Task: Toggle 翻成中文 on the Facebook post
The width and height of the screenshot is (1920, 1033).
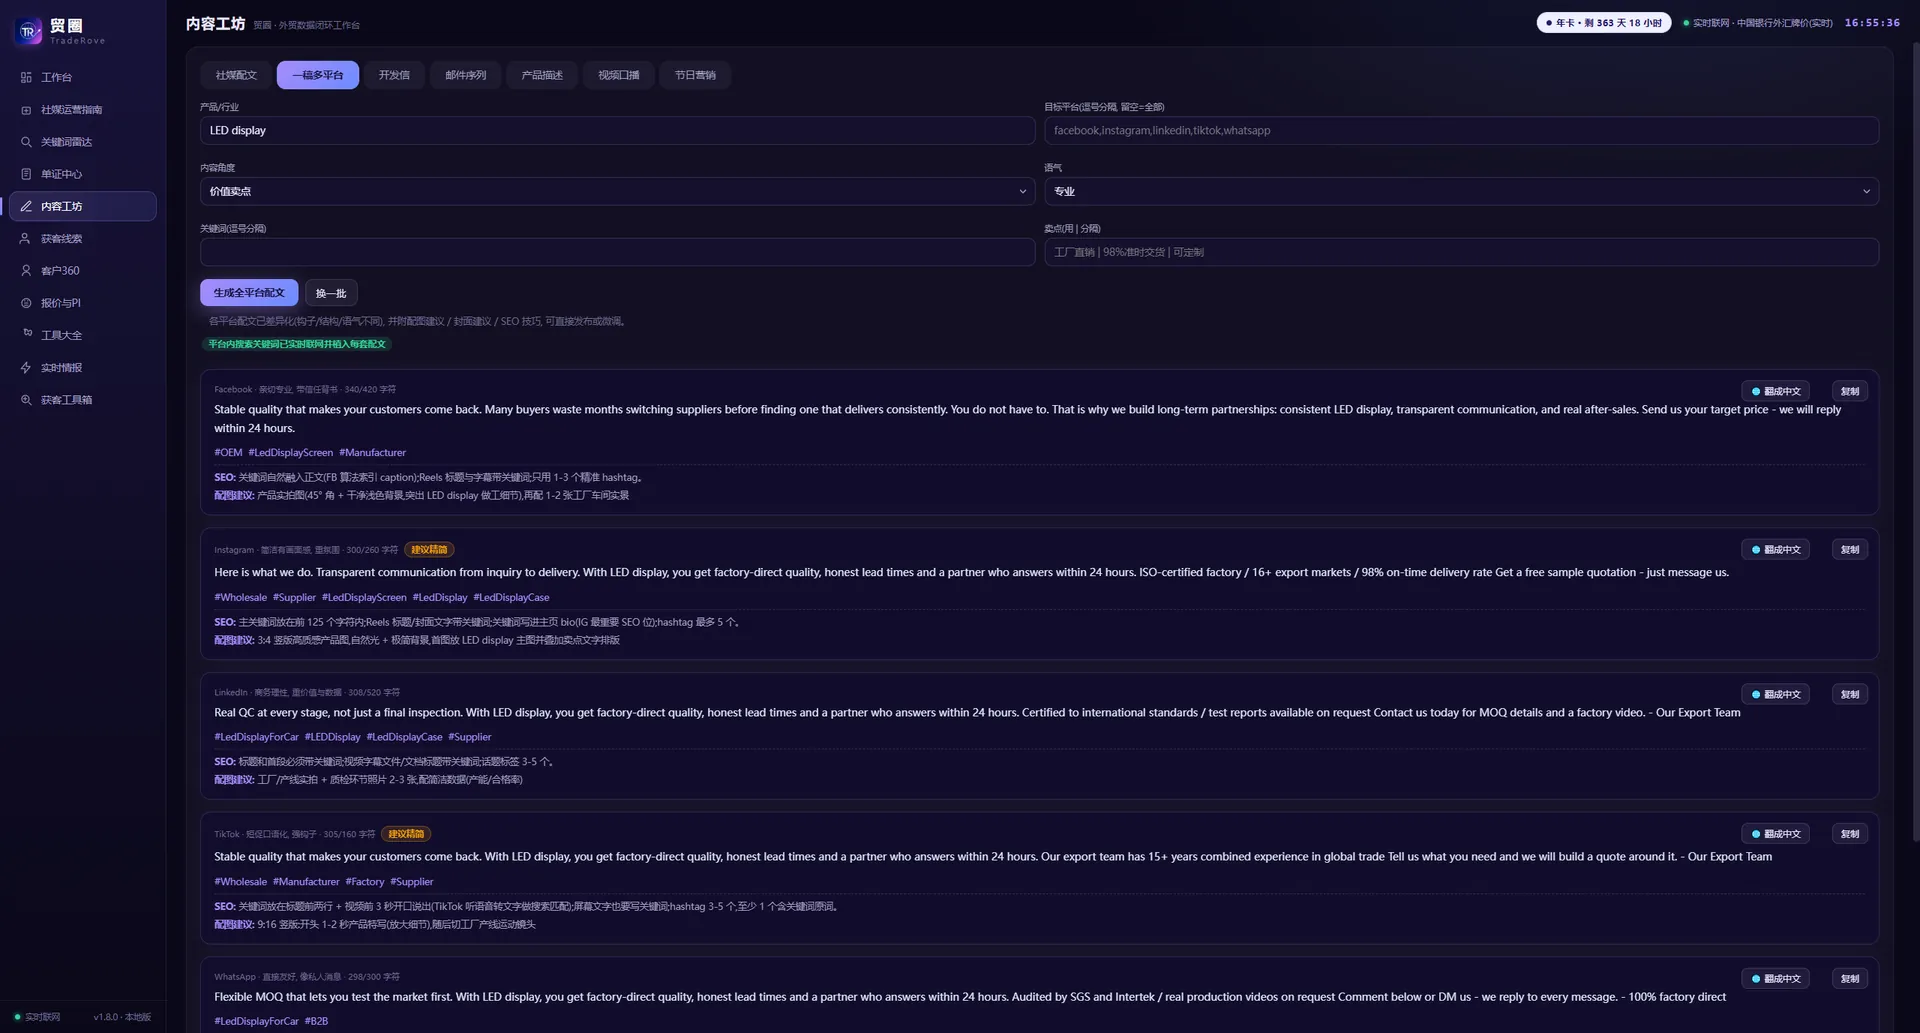Action: click(1775, 391)
